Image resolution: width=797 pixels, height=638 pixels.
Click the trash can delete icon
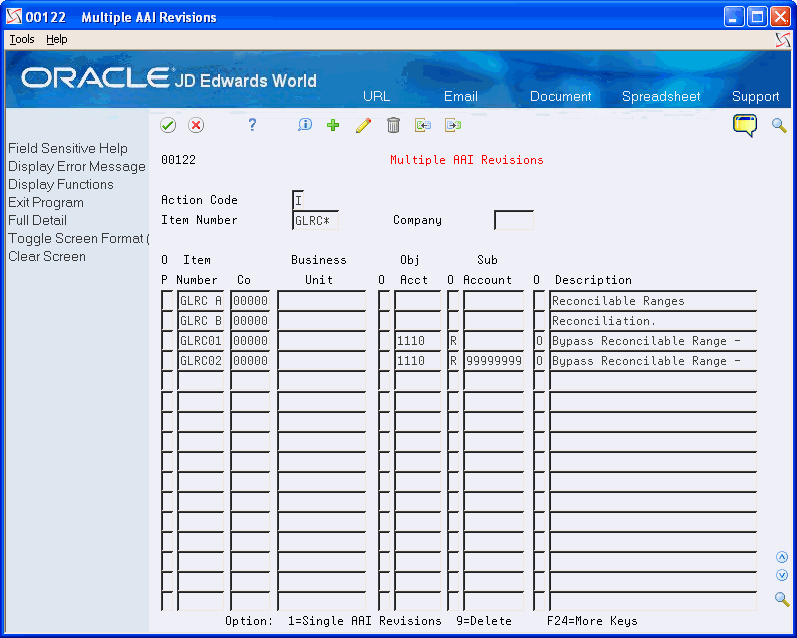point(393,125)
